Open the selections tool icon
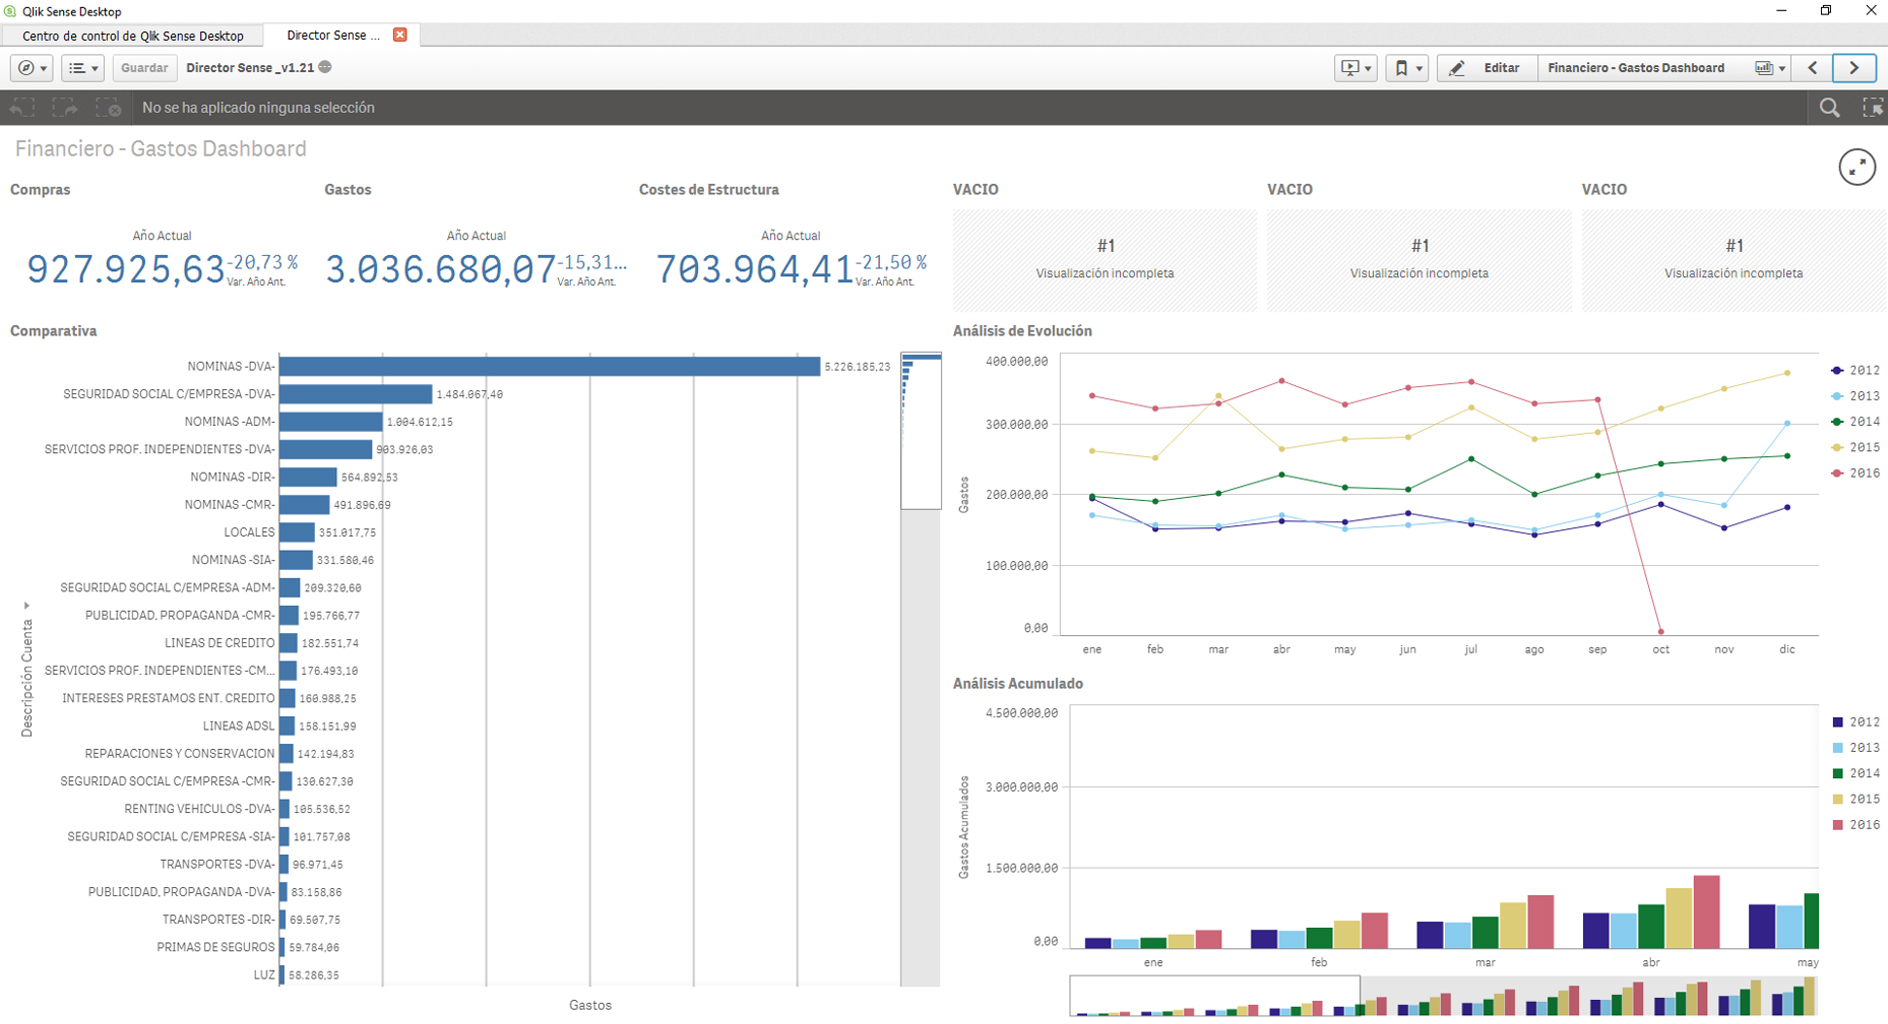The image size is (1888, 1024). tap(1872, 107)
